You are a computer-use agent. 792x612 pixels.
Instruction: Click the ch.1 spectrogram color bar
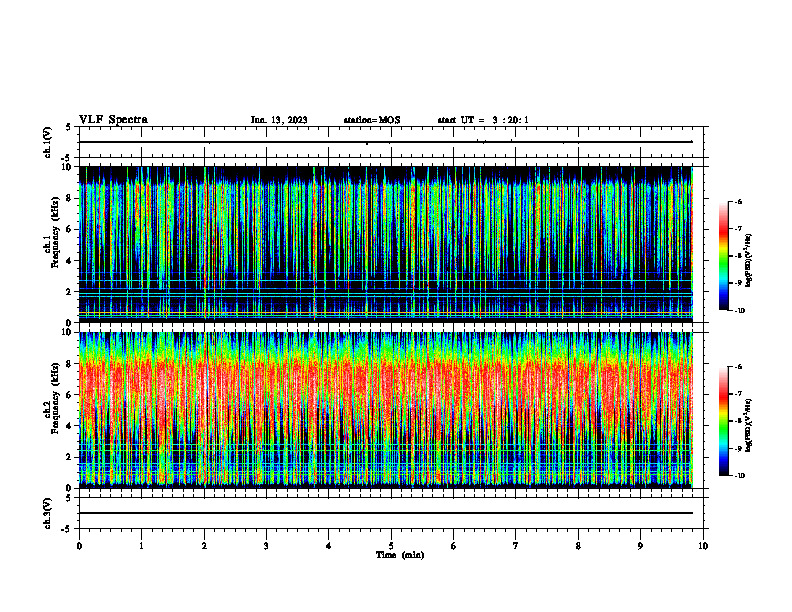pyautogui.click(x=723, y=256)
